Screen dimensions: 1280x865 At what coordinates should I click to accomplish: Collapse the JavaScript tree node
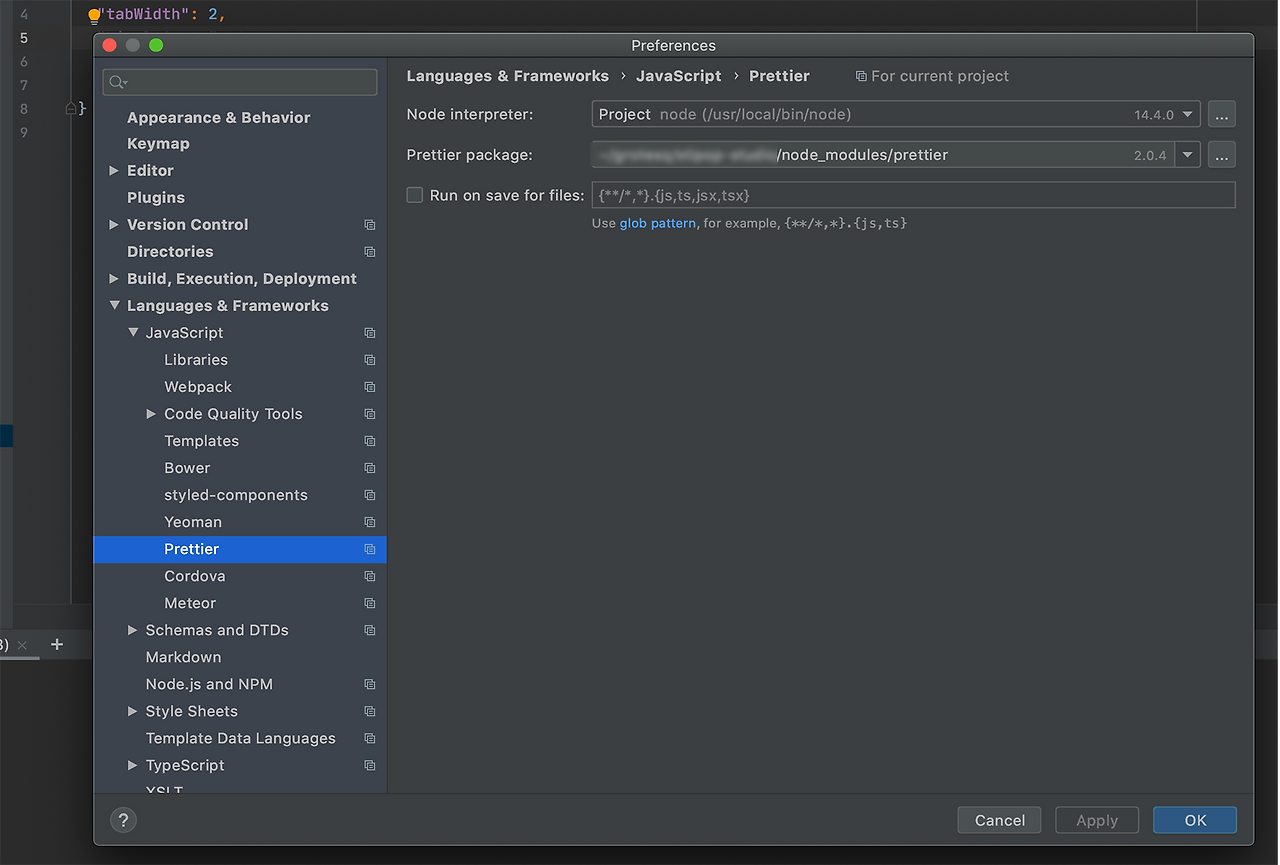click(x=133, y=333)
